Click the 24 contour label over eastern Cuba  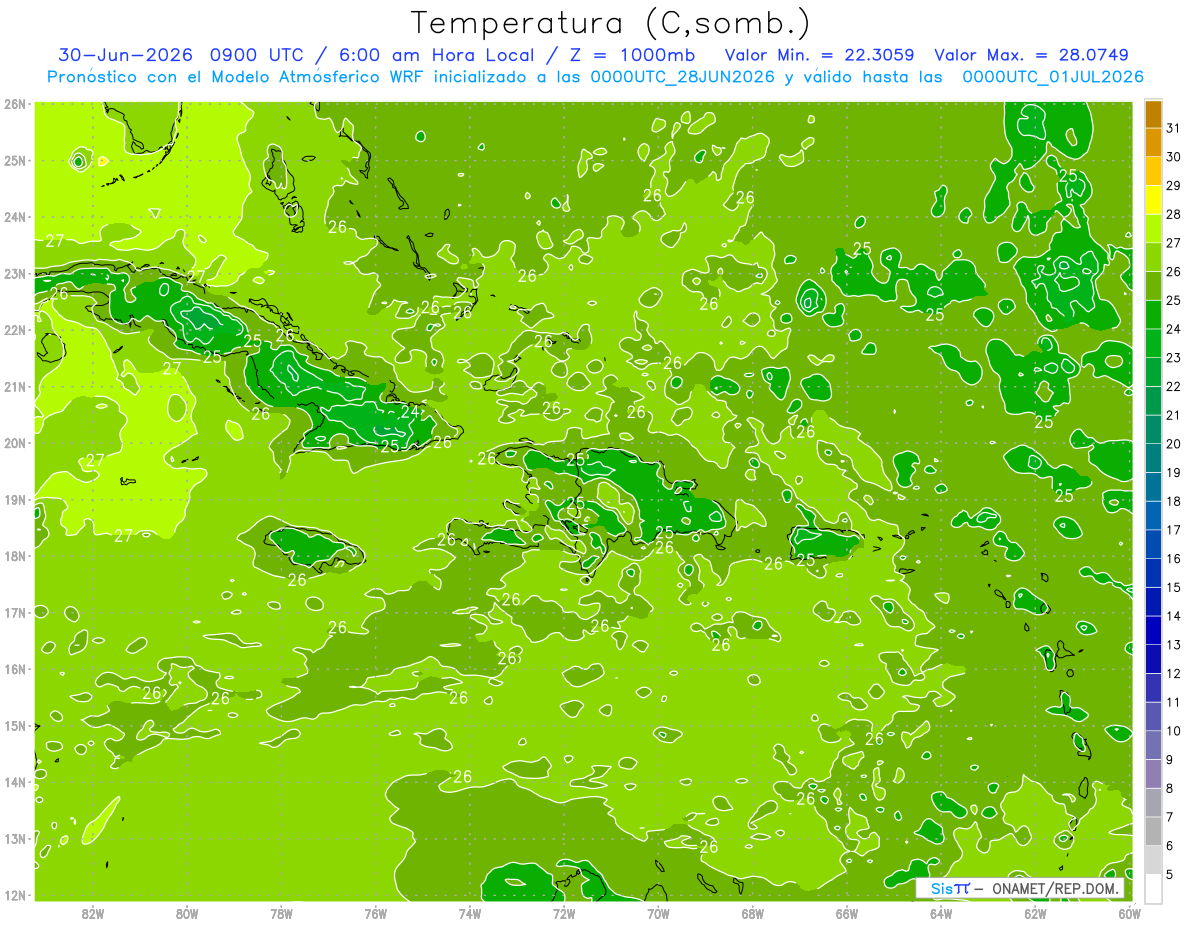tap(410, 411)
